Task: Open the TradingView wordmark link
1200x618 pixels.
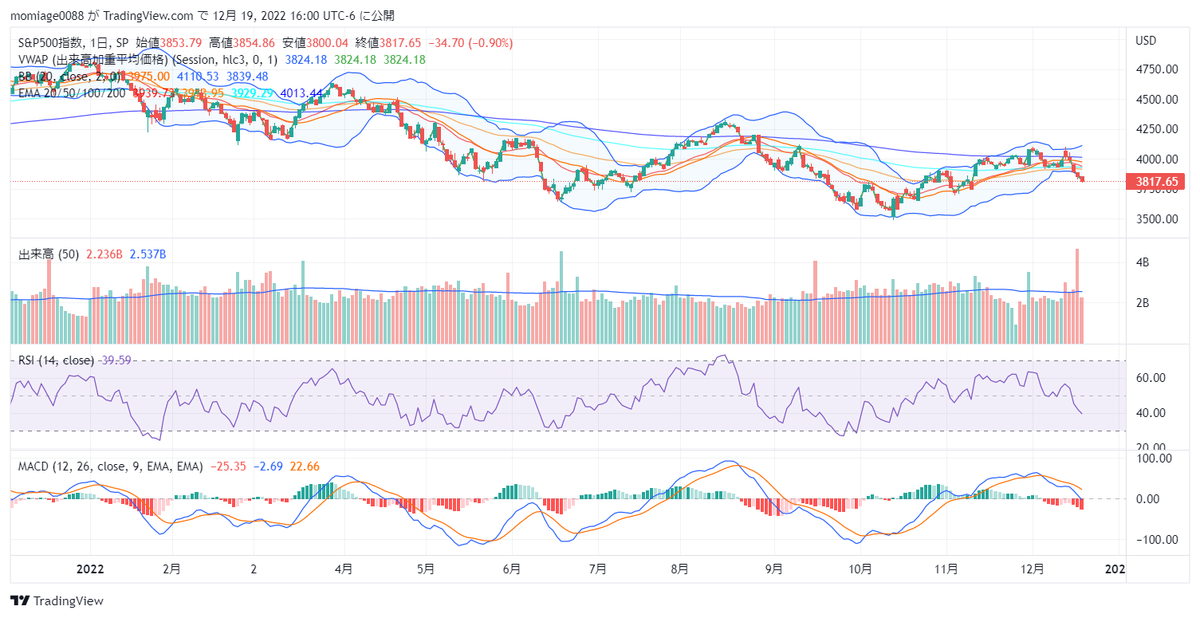Action: click(69, 601)
